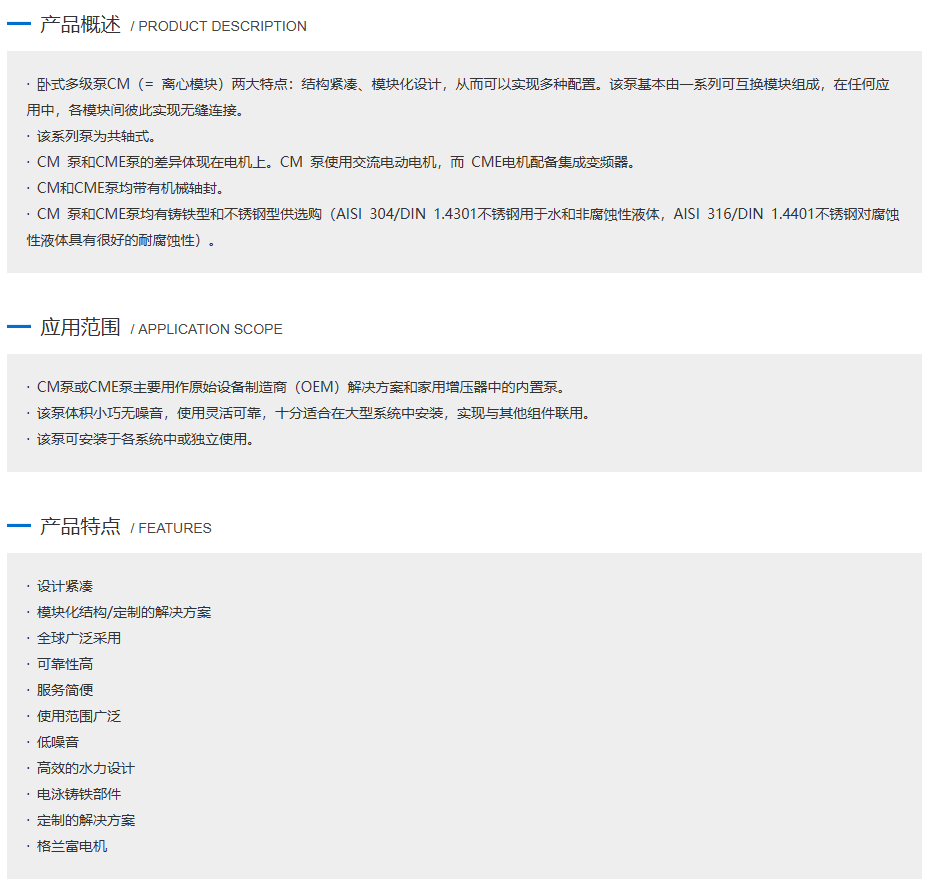Click the 高效的水力设计 feature item
Screen dimensions: 929x887
86,768
